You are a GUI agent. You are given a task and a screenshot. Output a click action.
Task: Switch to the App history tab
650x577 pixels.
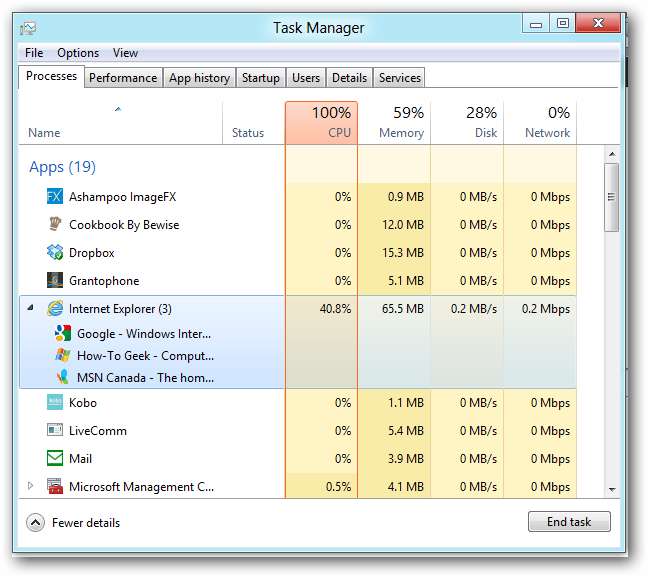coord(199,78)
